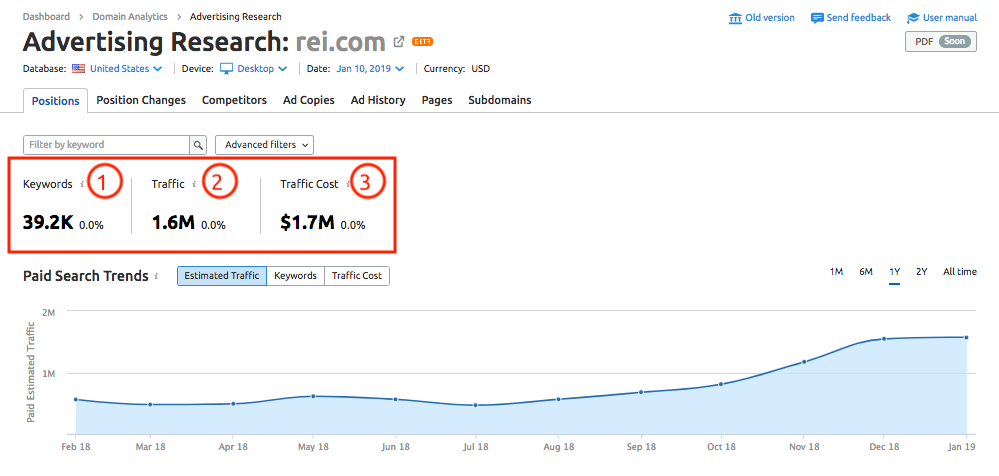Switch chart to Traffic Cost view
The image size is (999, 476).
pyautogui.click(x=357, y=276)
